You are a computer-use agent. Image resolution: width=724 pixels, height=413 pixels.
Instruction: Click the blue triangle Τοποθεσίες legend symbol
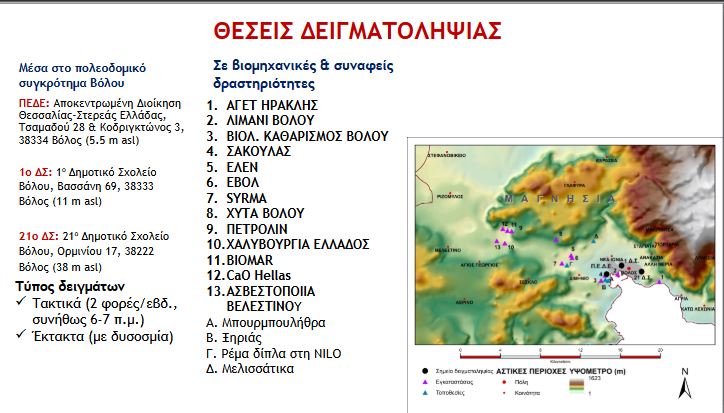pyautogui.click(x=424, y=393)
